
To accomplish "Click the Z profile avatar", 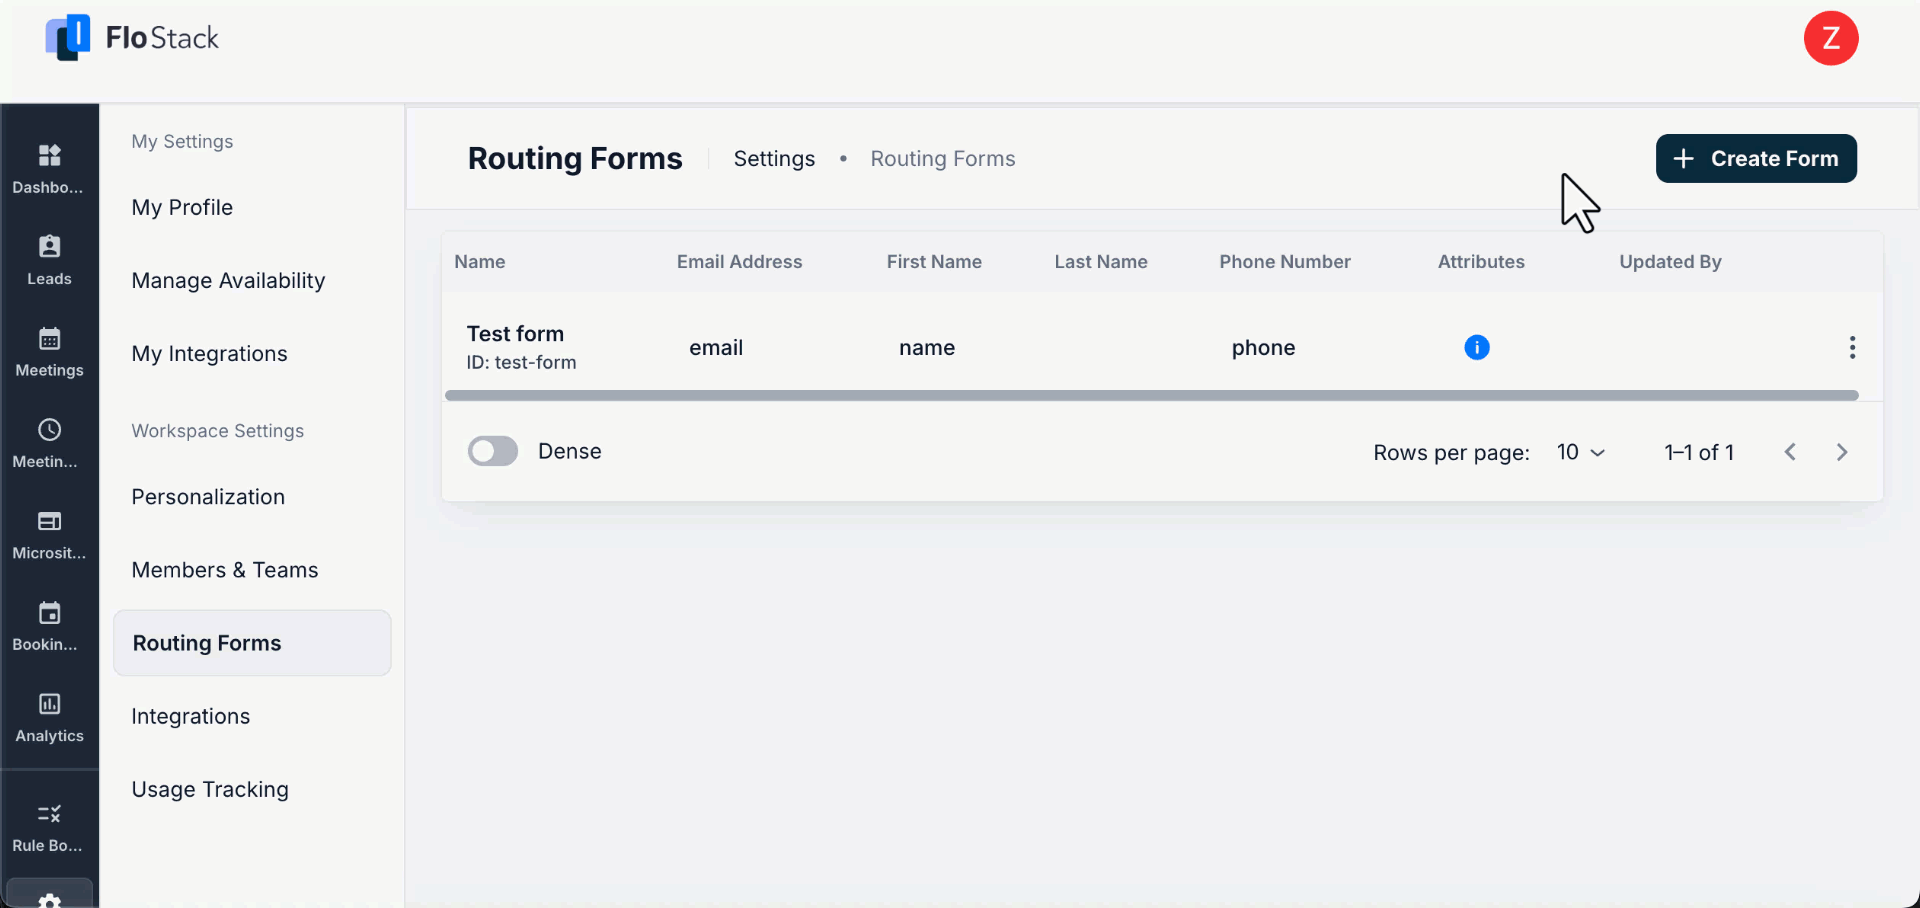I will coord(1831,38).
